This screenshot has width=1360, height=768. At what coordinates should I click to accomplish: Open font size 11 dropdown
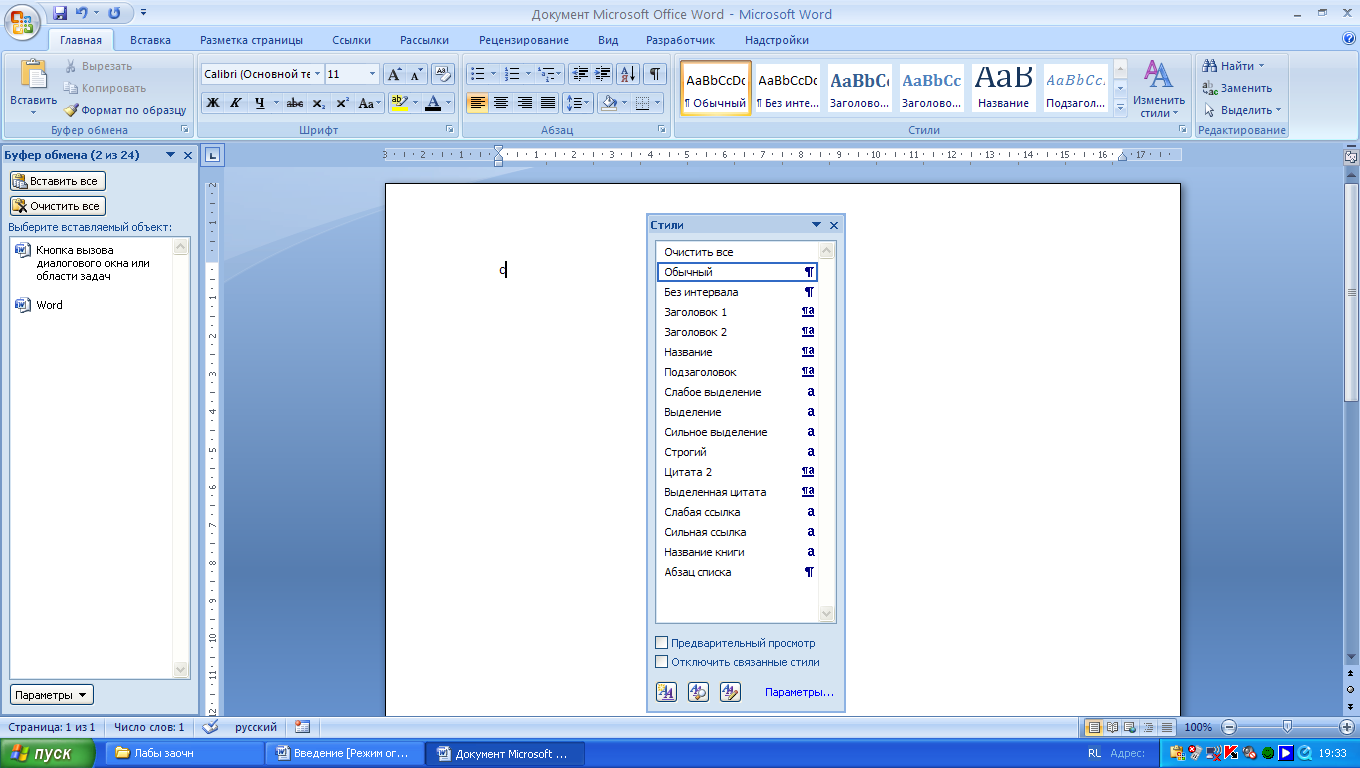(x=373, y=74)
